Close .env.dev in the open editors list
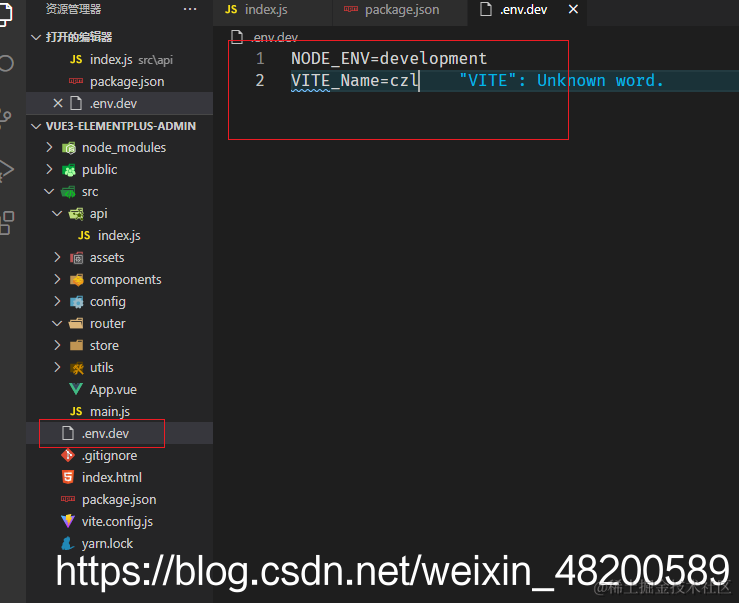The image size is (739, 603). (58, 103)
